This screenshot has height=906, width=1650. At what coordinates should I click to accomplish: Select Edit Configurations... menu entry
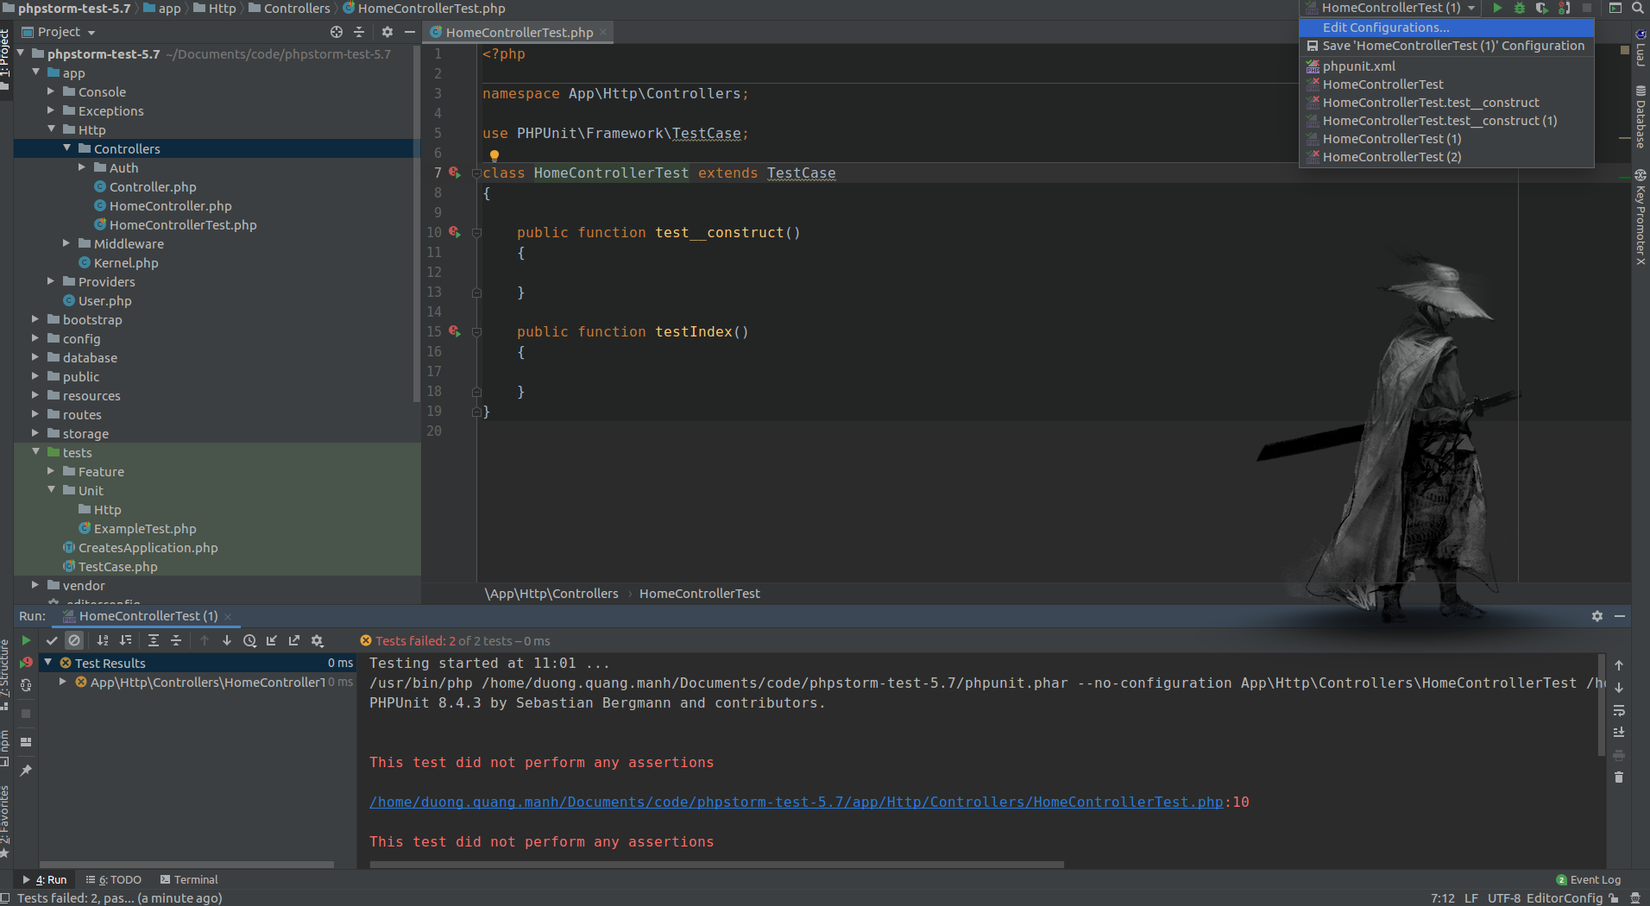[1385, 28]
